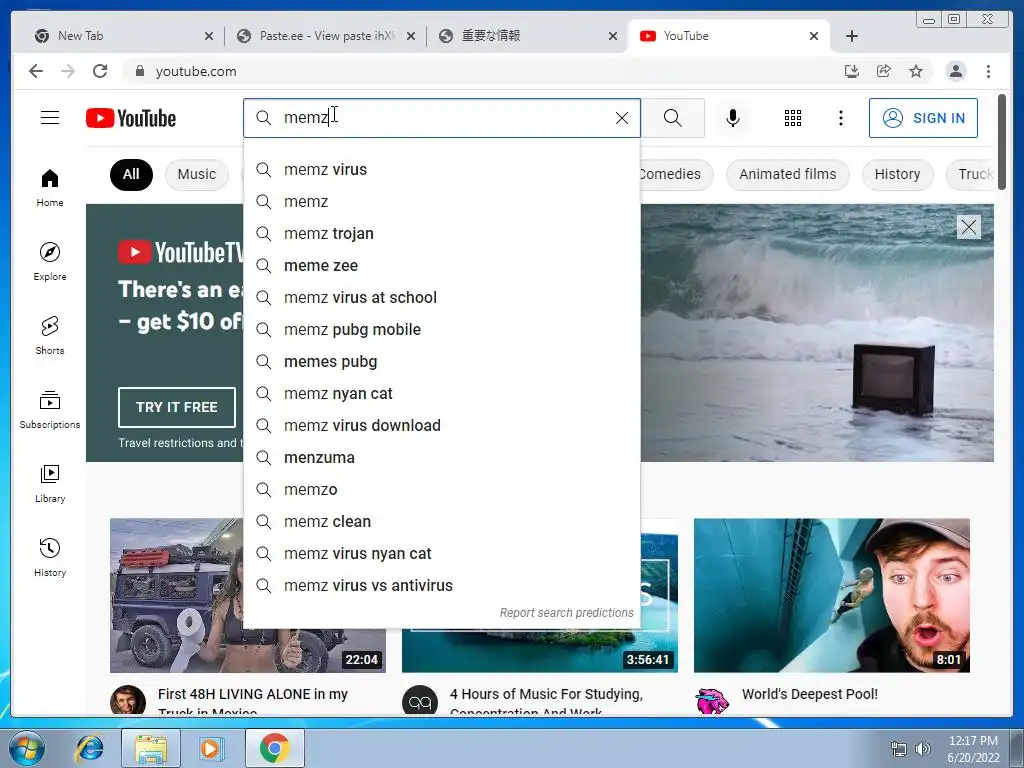
Task: Open the Chrome profile avatar
Action: click(955, 71)
